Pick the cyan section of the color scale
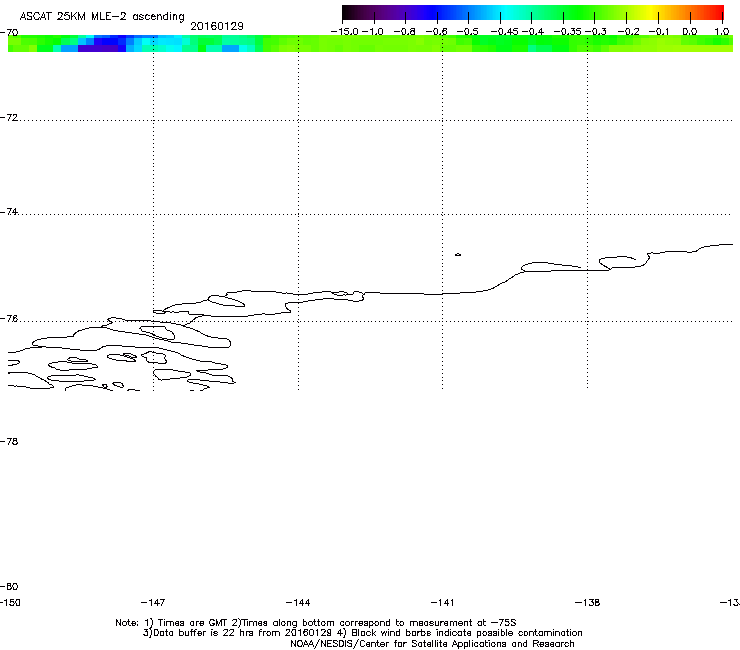This screenshot has height=650, width=740. (x=507, y=12)
